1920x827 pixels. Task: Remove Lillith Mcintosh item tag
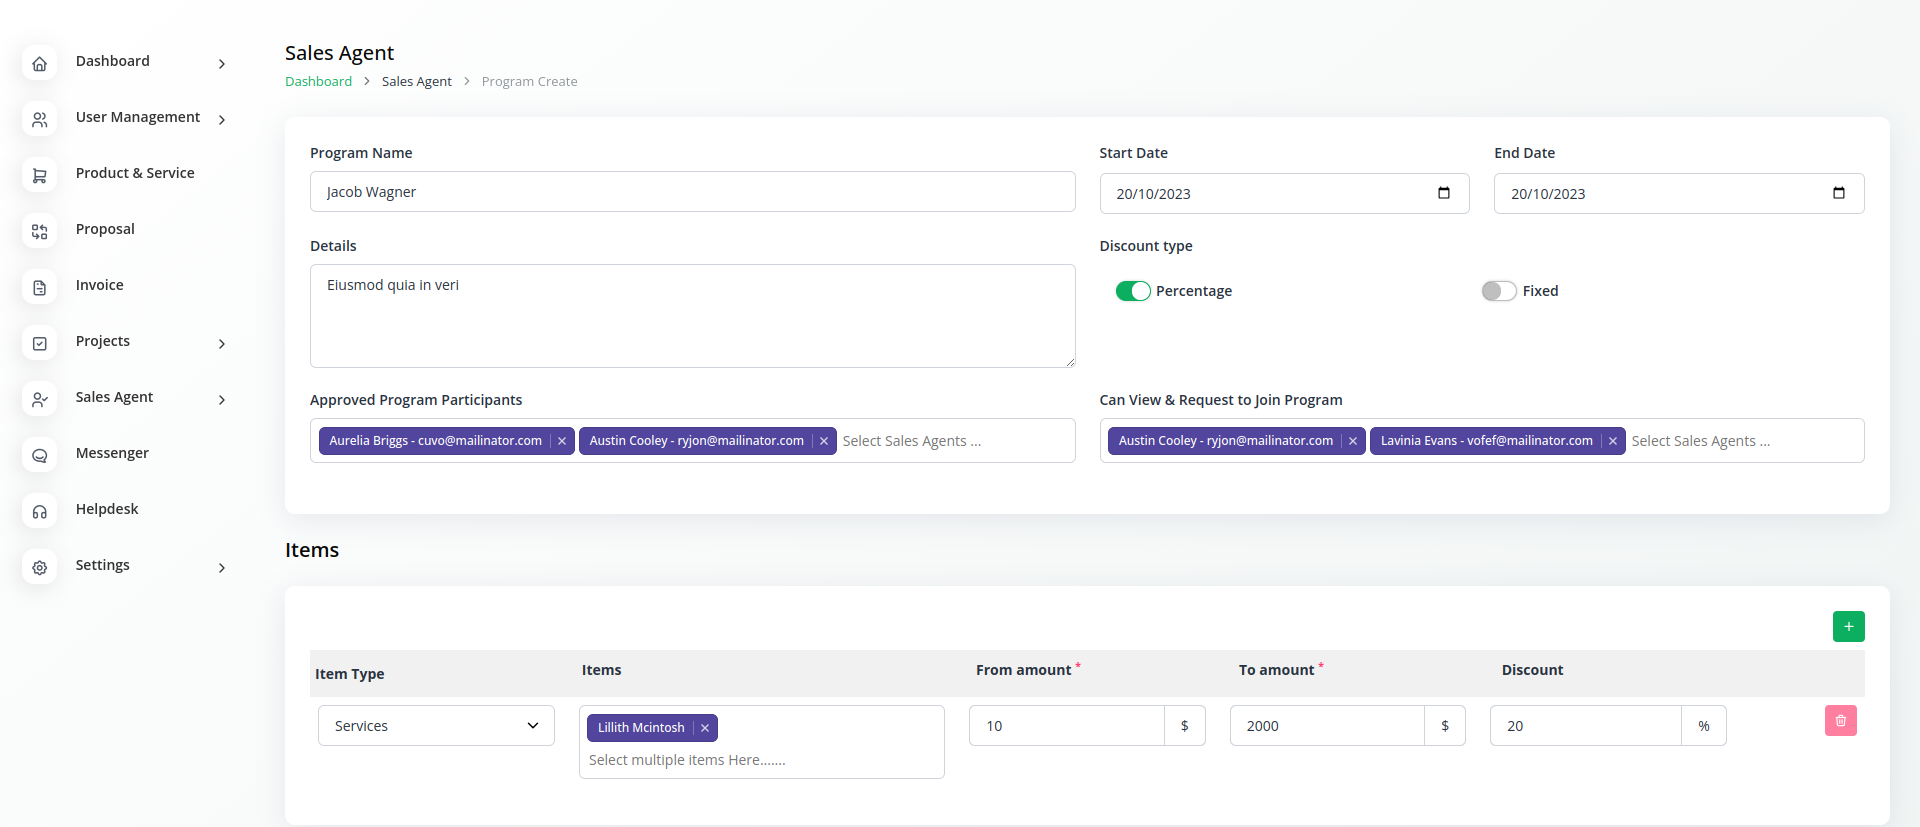(x=705, y=728)
